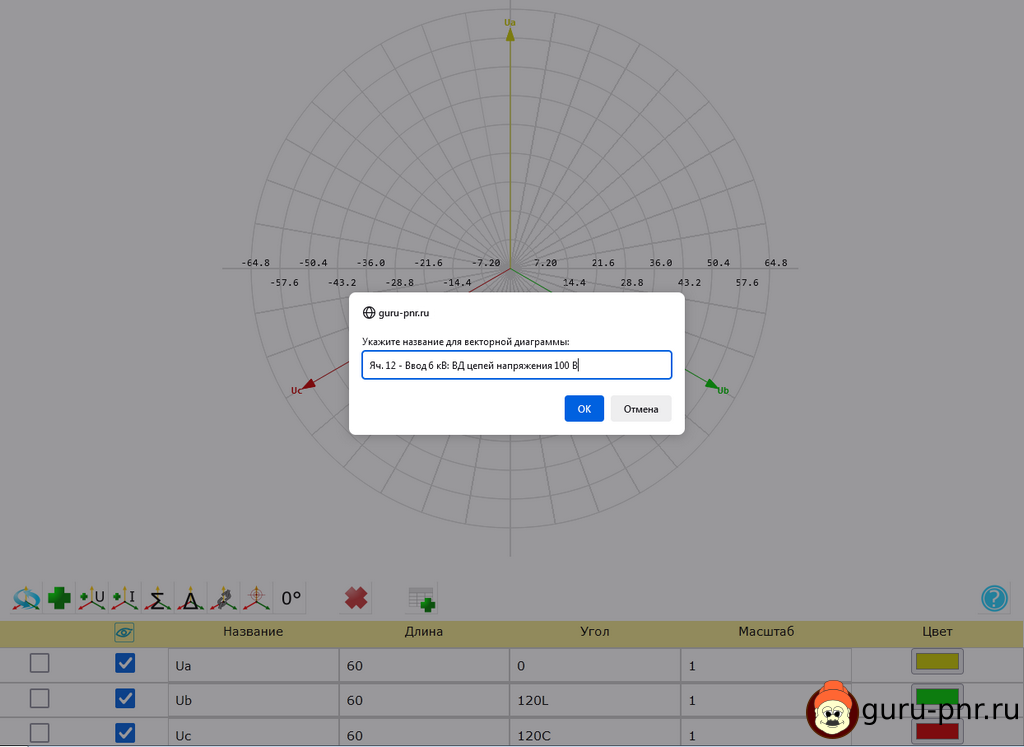The width and height of the screenshot is (1024, 747).
Task: Click the angle cell 120L in row Ub
Action: tap(595, 700)
